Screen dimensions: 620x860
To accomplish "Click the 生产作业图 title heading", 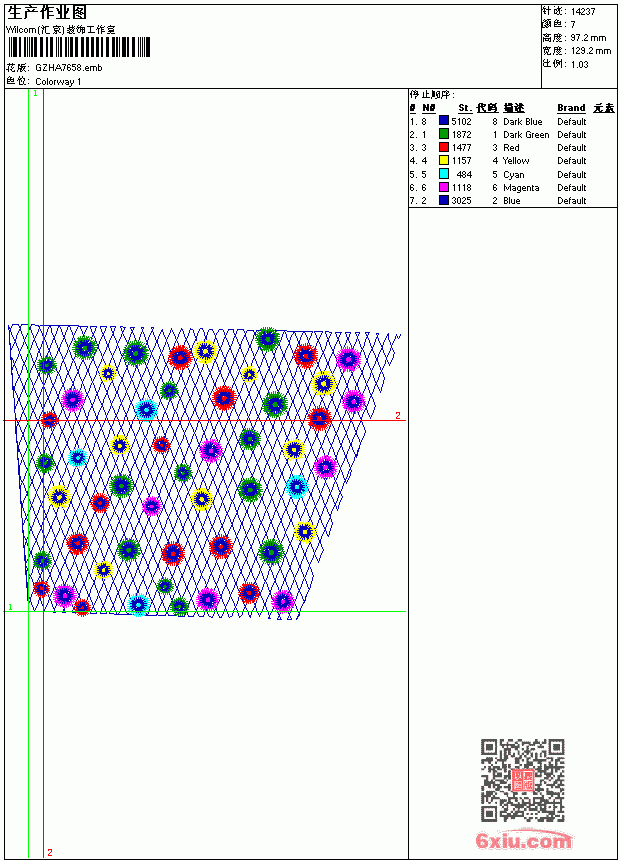I will (x=47, y=13).
